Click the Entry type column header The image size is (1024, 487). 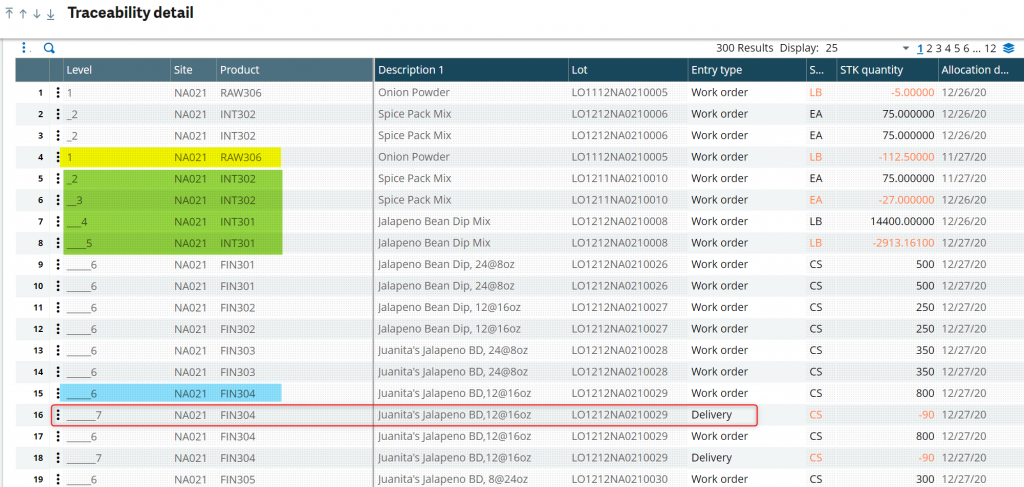coord(716,70)
